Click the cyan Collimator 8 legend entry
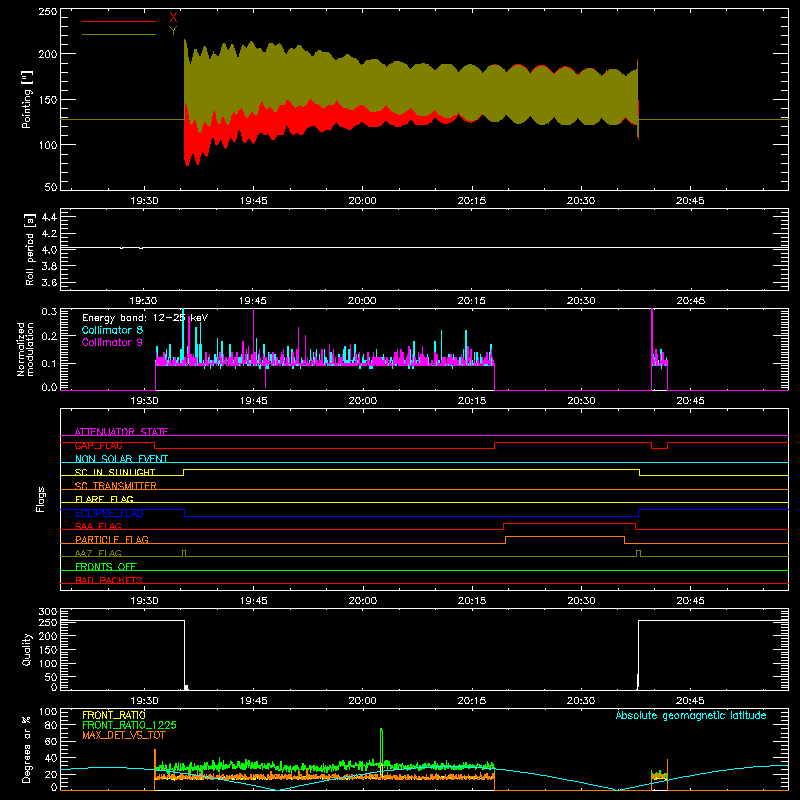The height and width of the screenshot is (800, 800). pos(112,330)
